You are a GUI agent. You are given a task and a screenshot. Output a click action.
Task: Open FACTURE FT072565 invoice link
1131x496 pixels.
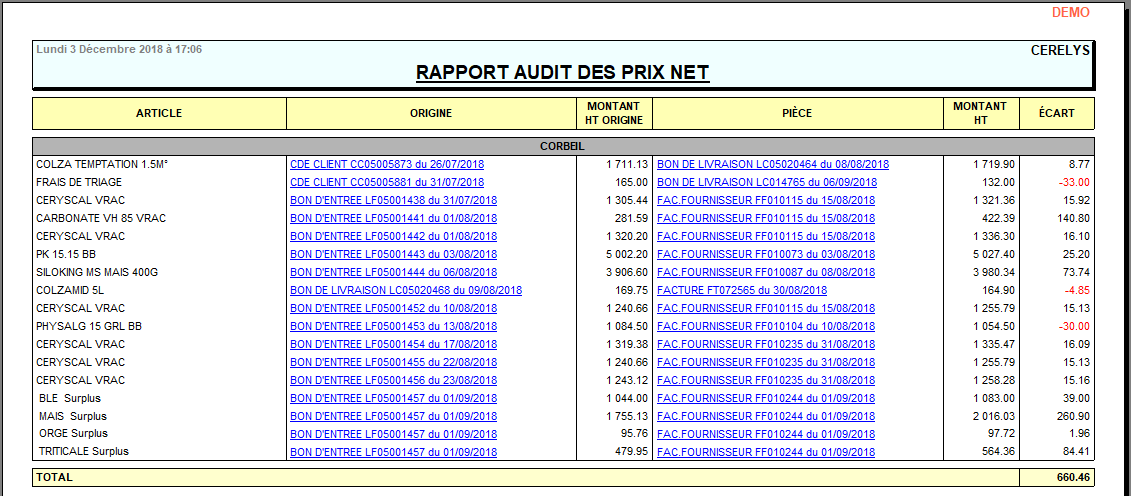click(x=742, y=290)
